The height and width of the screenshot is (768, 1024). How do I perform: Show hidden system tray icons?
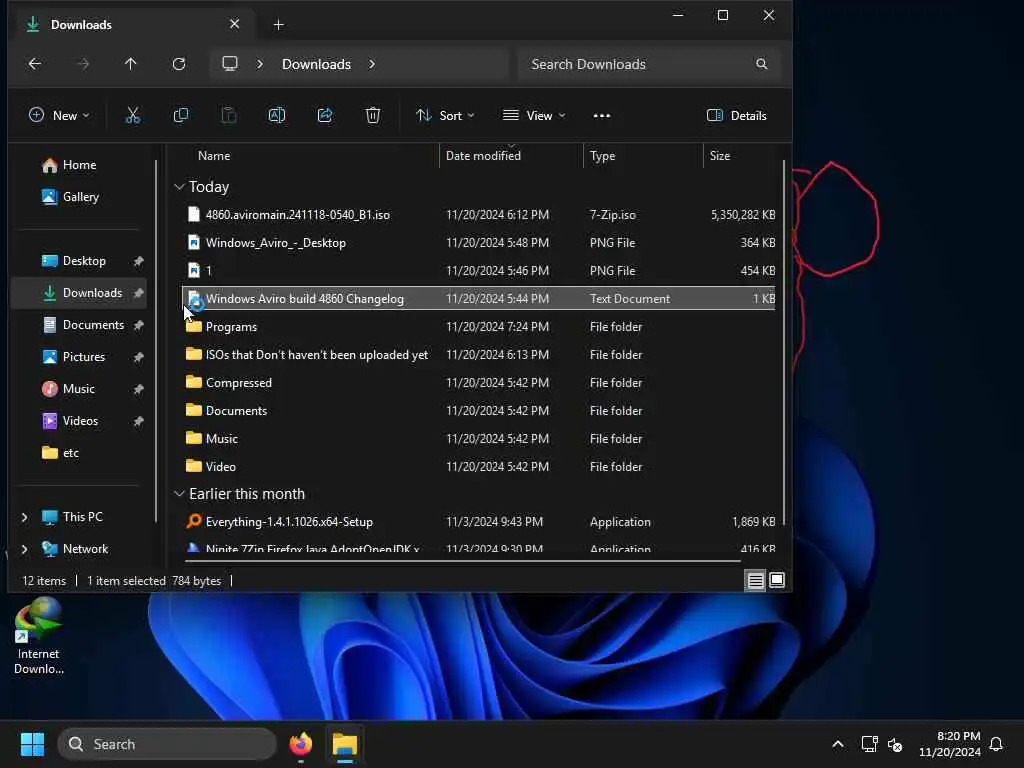pyautogui.click(x=838, y=744)
